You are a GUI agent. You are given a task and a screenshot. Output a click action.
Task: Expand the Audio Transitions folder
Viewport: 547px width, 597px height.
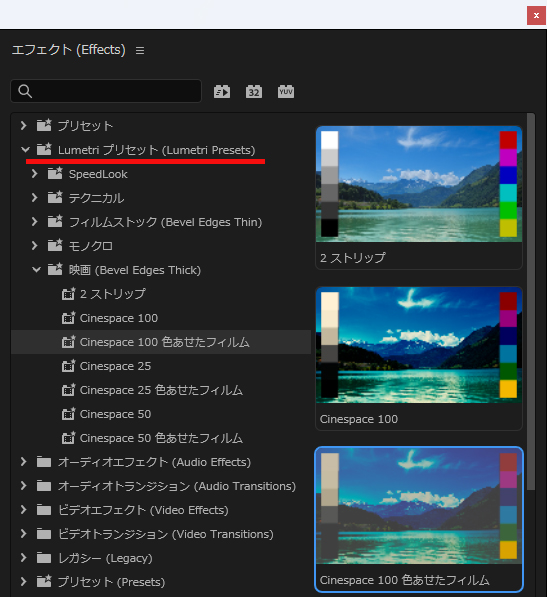tap(24, 485)
